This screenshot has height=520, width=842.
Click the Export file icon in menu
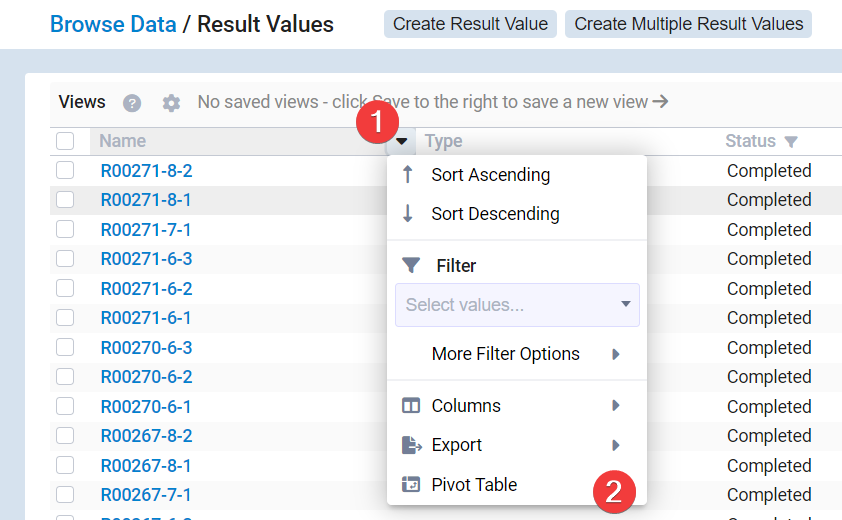point(410,445)
